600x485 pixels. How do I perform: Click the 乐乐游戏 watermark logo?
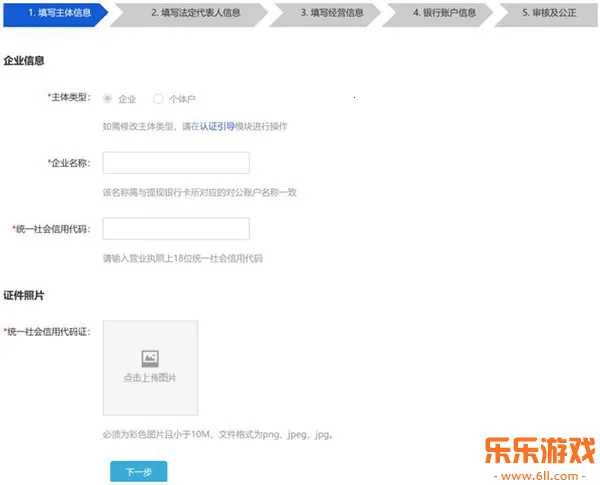click(x=539, y=448)
